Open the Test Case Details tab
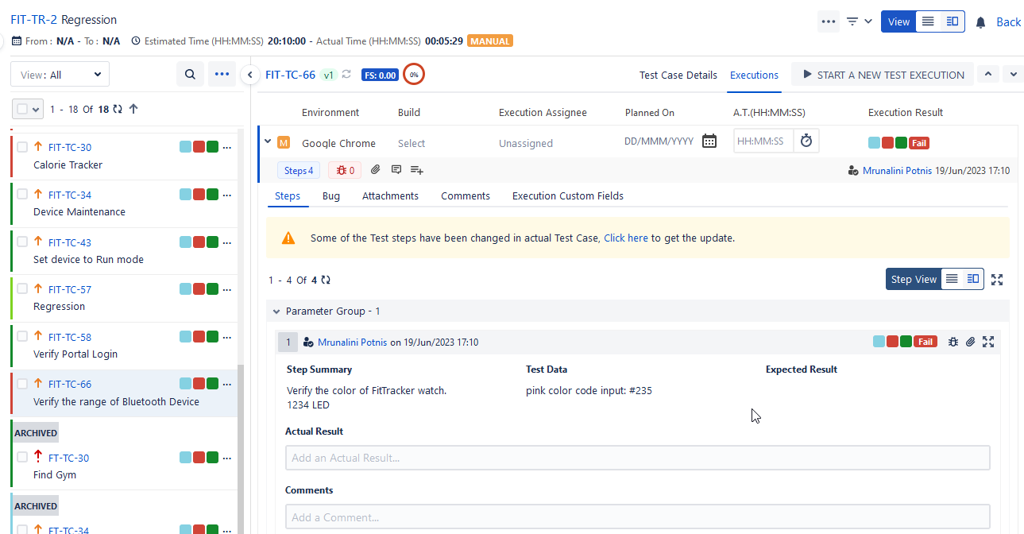The height and width of the screenshot is (534, 1024). click(x=678, y=75)
